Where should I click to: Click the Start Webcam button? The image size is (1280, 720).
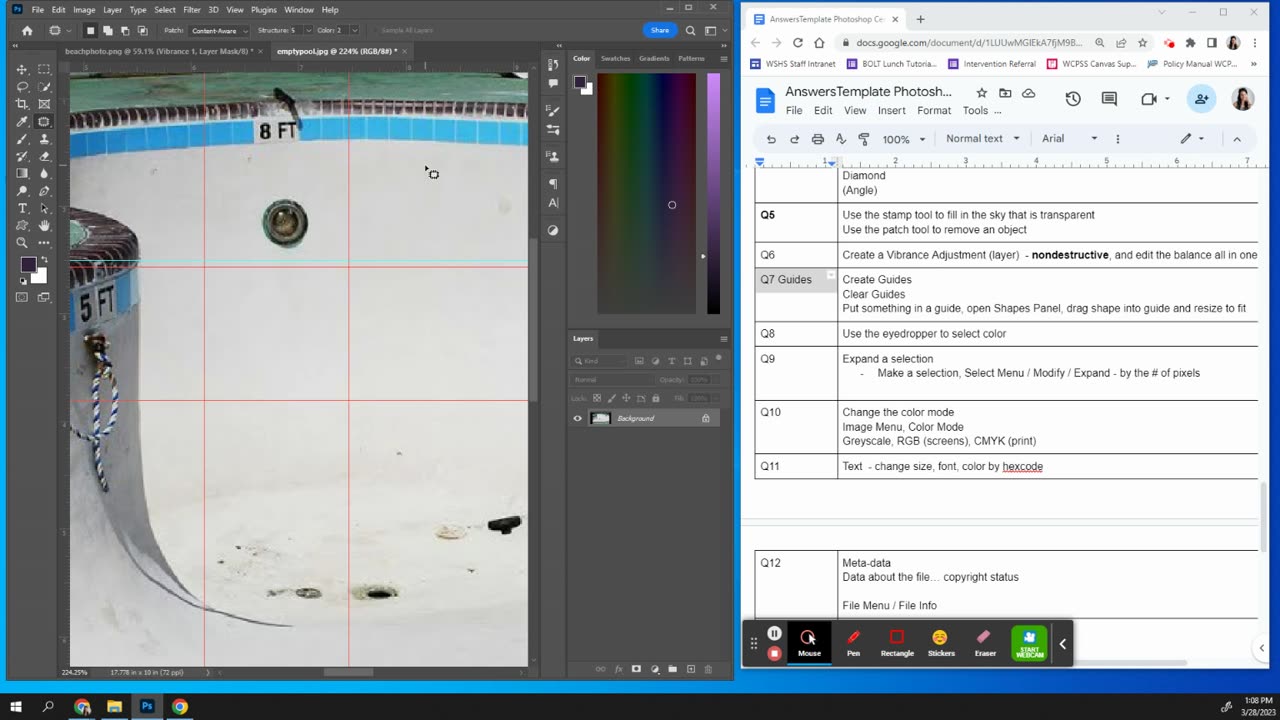point(1029,643)
